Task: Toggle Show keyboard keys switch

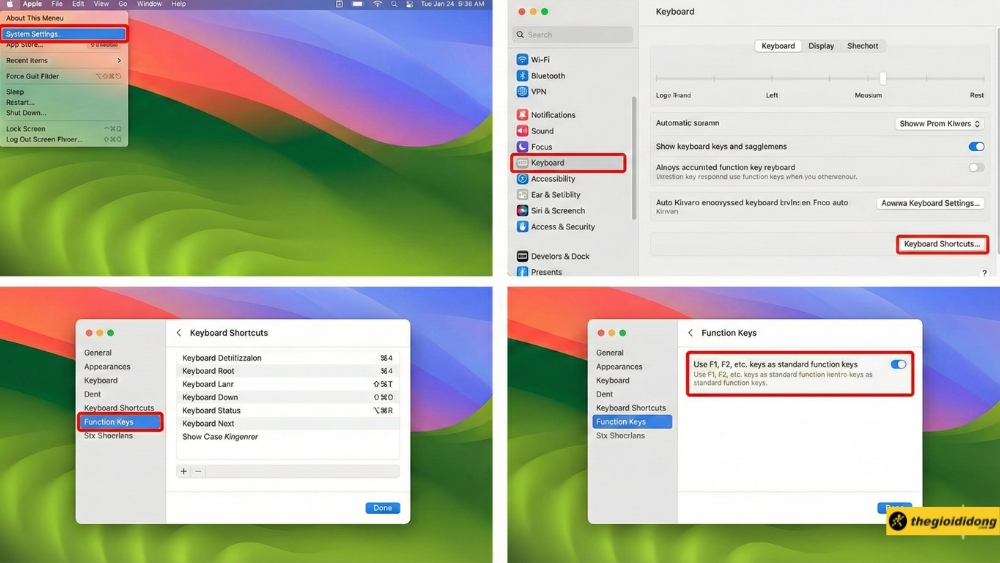Action: click(x=976, y=147)
